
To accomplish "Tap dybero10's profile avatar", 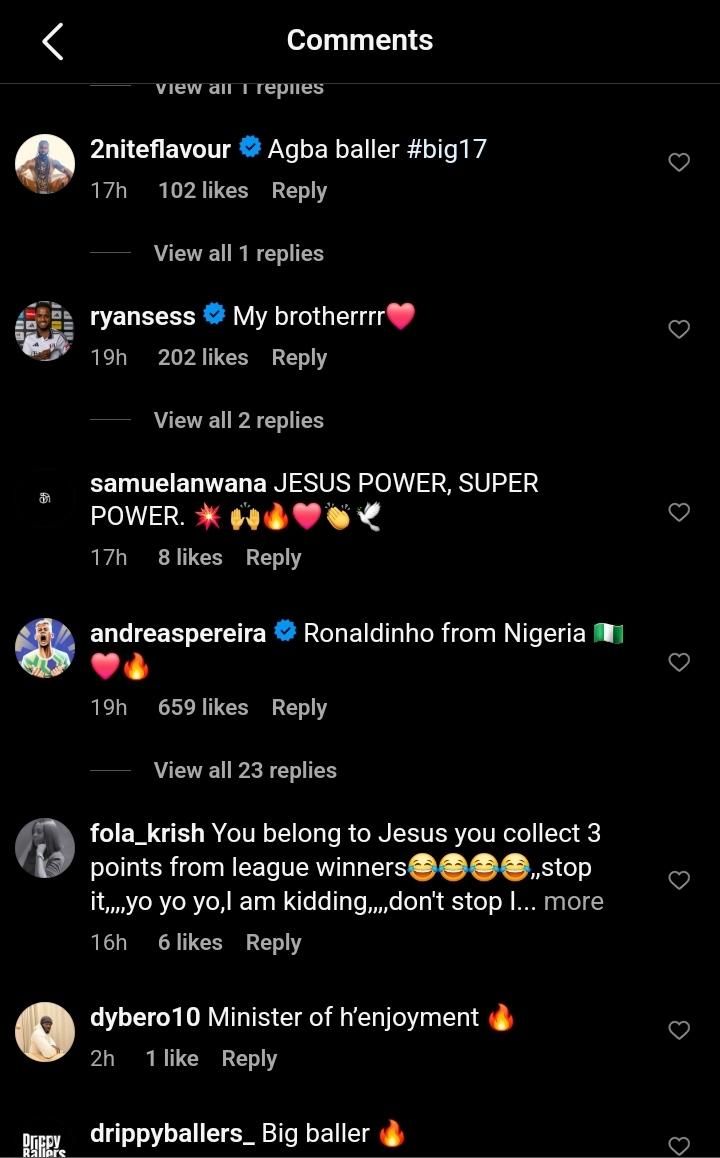I will click(x=45, y=1032).
